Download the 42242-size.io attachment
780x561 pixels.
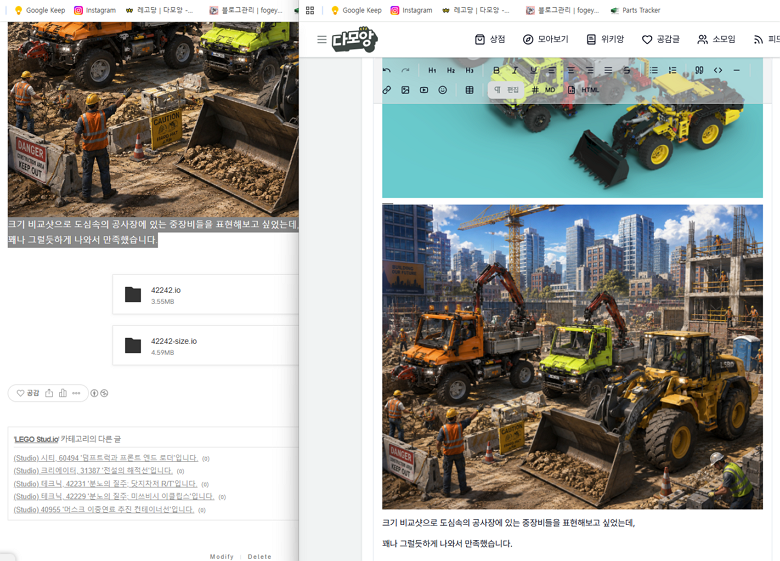(205, 346)
